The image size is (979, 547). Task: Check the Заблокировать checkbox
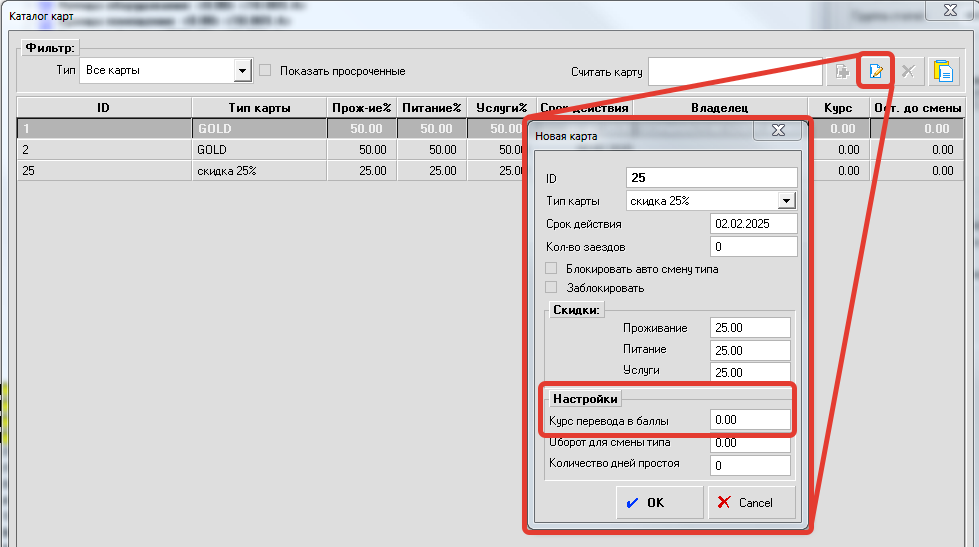click(x=551, y=288)
